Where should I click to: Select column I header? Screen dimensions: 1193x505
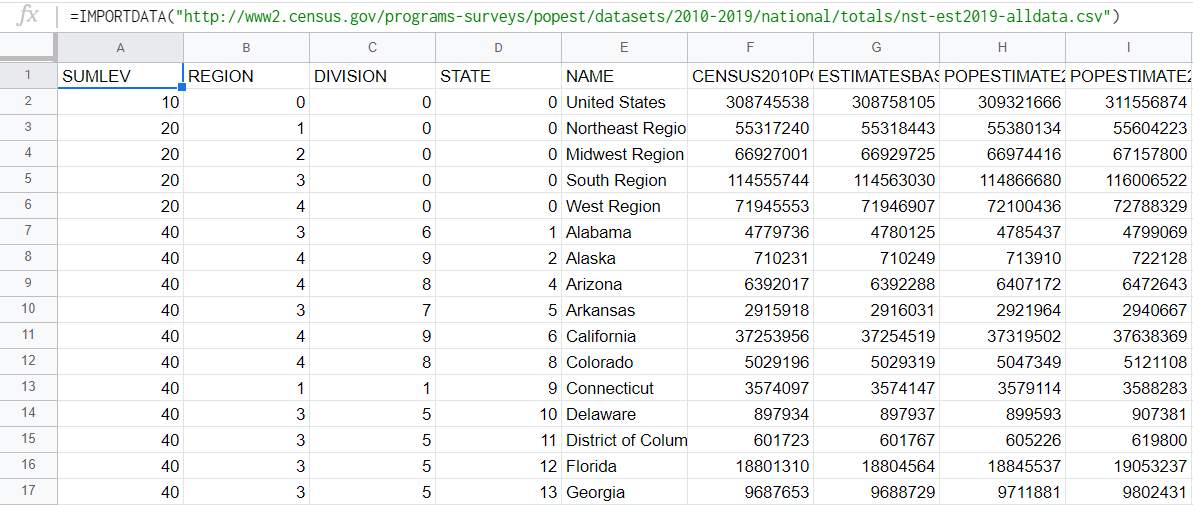[x=1129, y=47]
